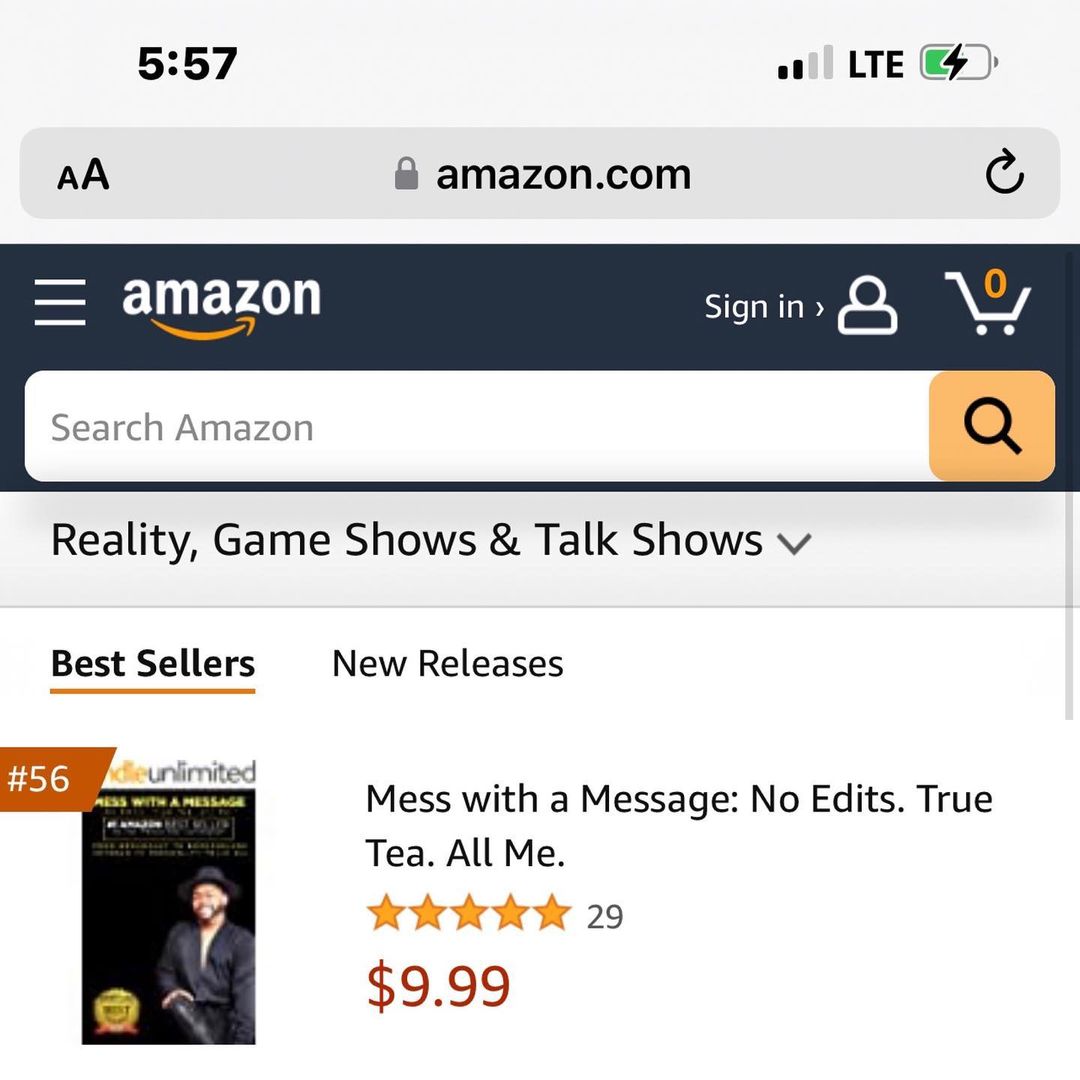Click the chevron next to Talk Shows
This screenshot has height=1080, width=1080.
(795, 543)
